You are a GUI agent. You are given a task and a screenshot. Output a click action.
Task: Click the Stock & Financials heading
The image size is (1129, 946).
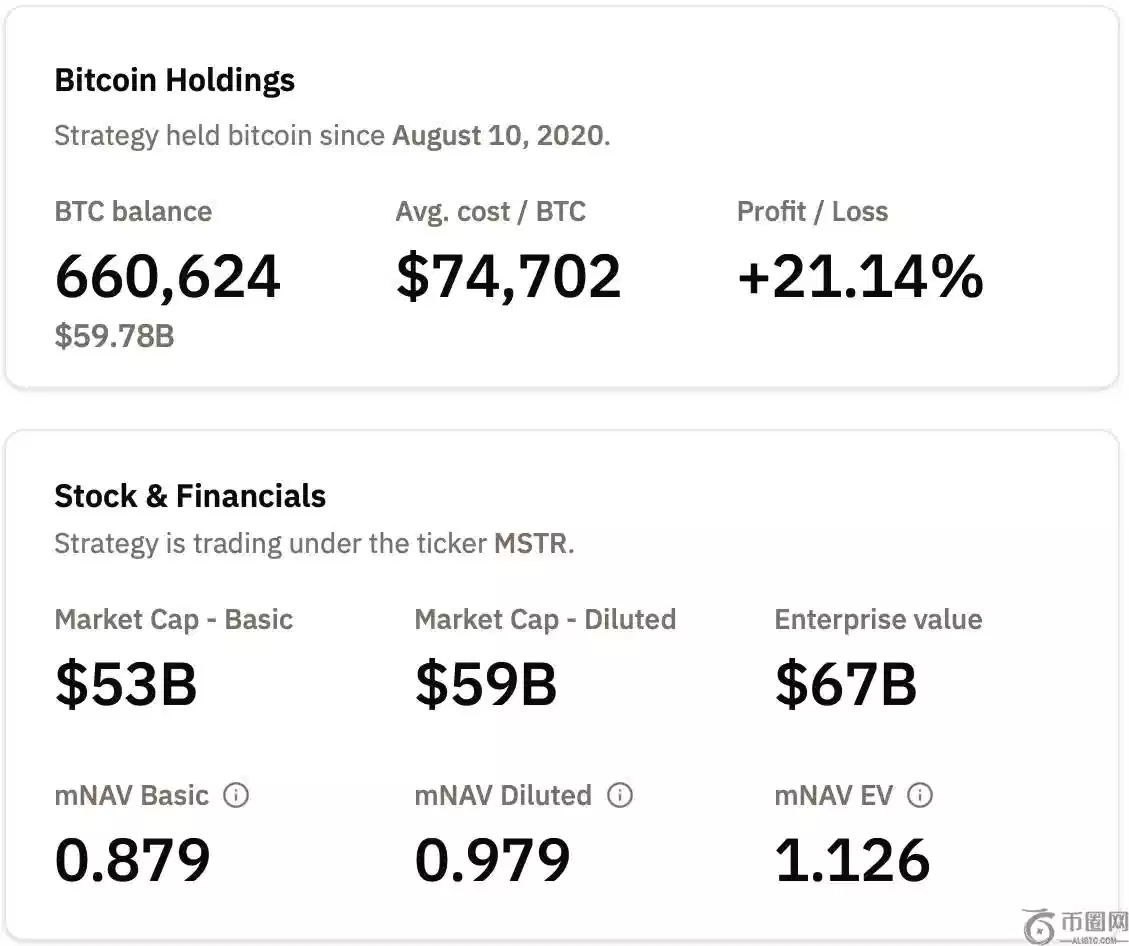point(190,496)
